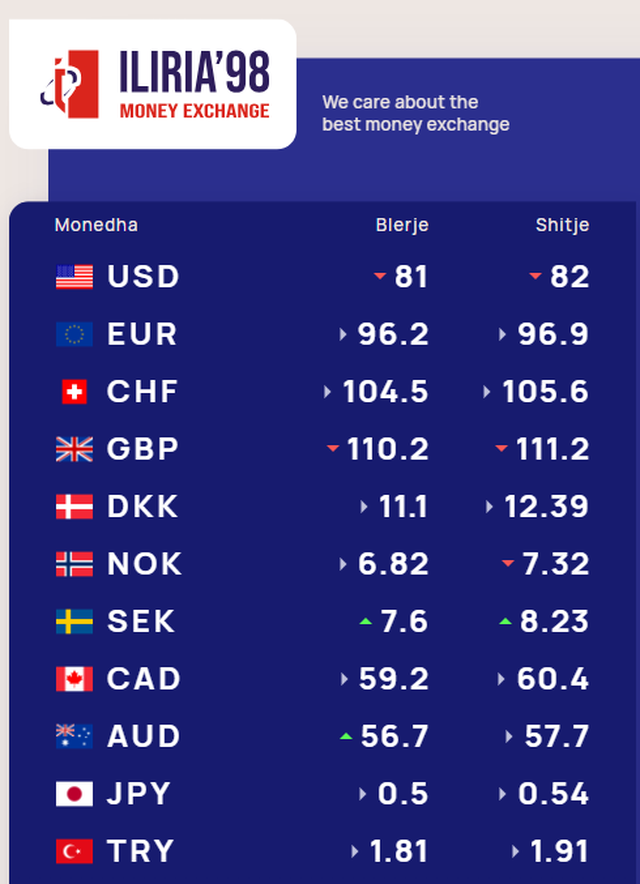Select the Norwegian flag beside NOK

coord(74,565)
